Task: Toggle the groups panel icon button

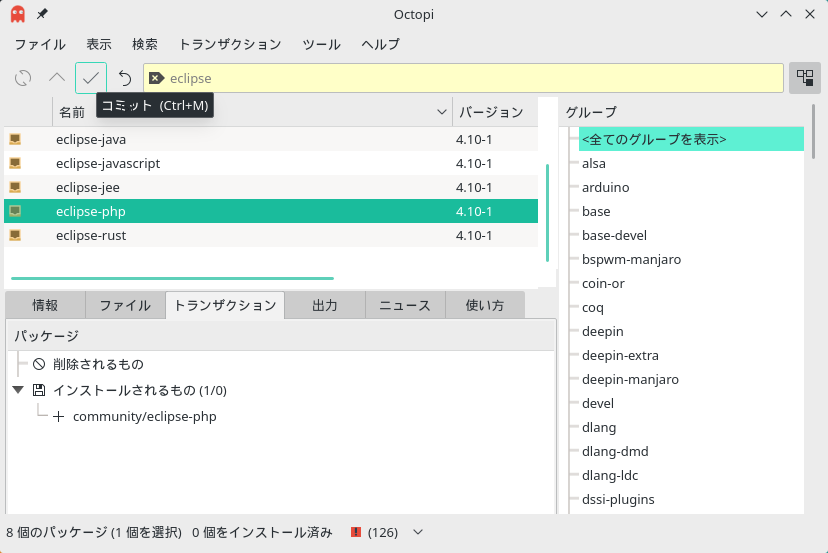Action: point(805,78)
